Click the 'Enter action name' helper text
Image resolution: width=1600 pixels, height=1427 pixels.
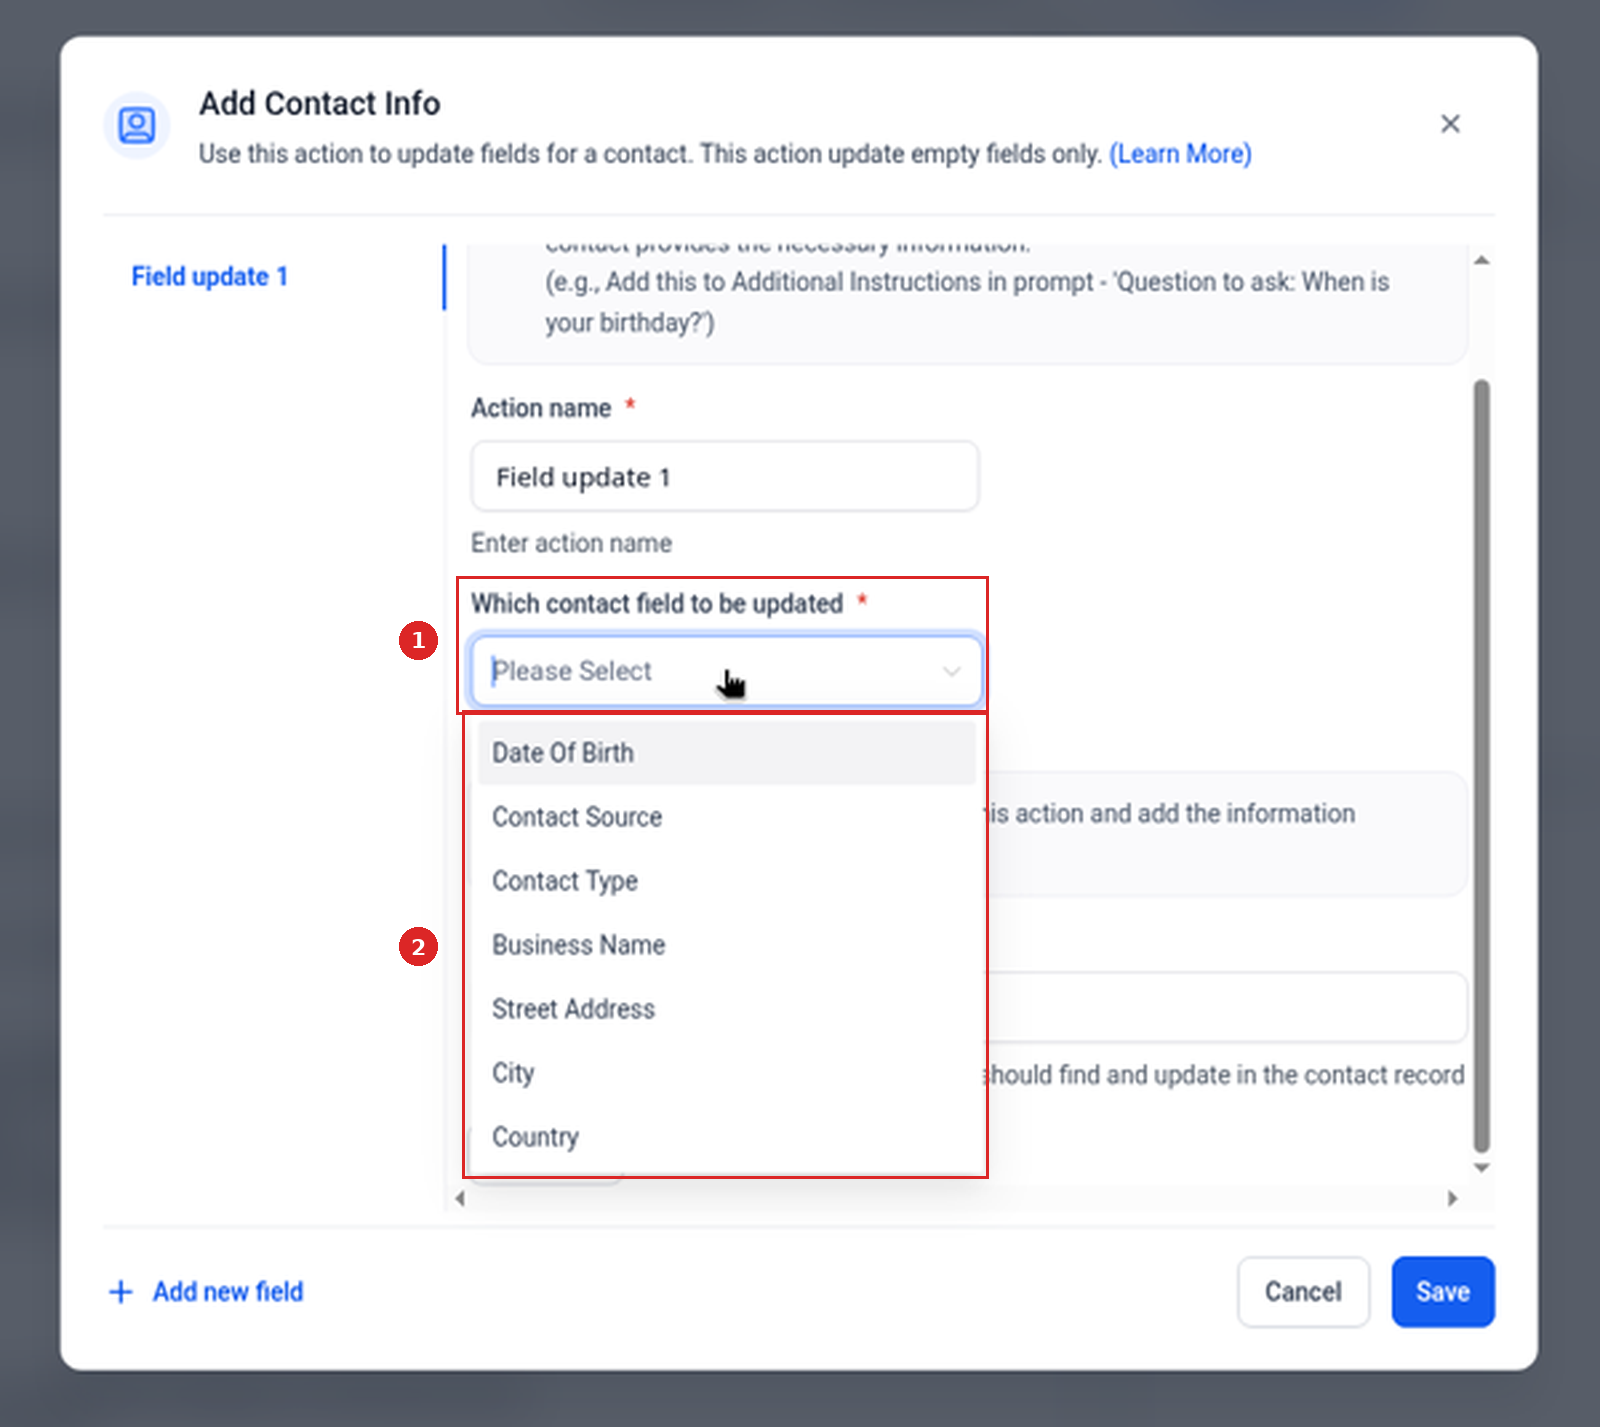[x=572, y=543]
